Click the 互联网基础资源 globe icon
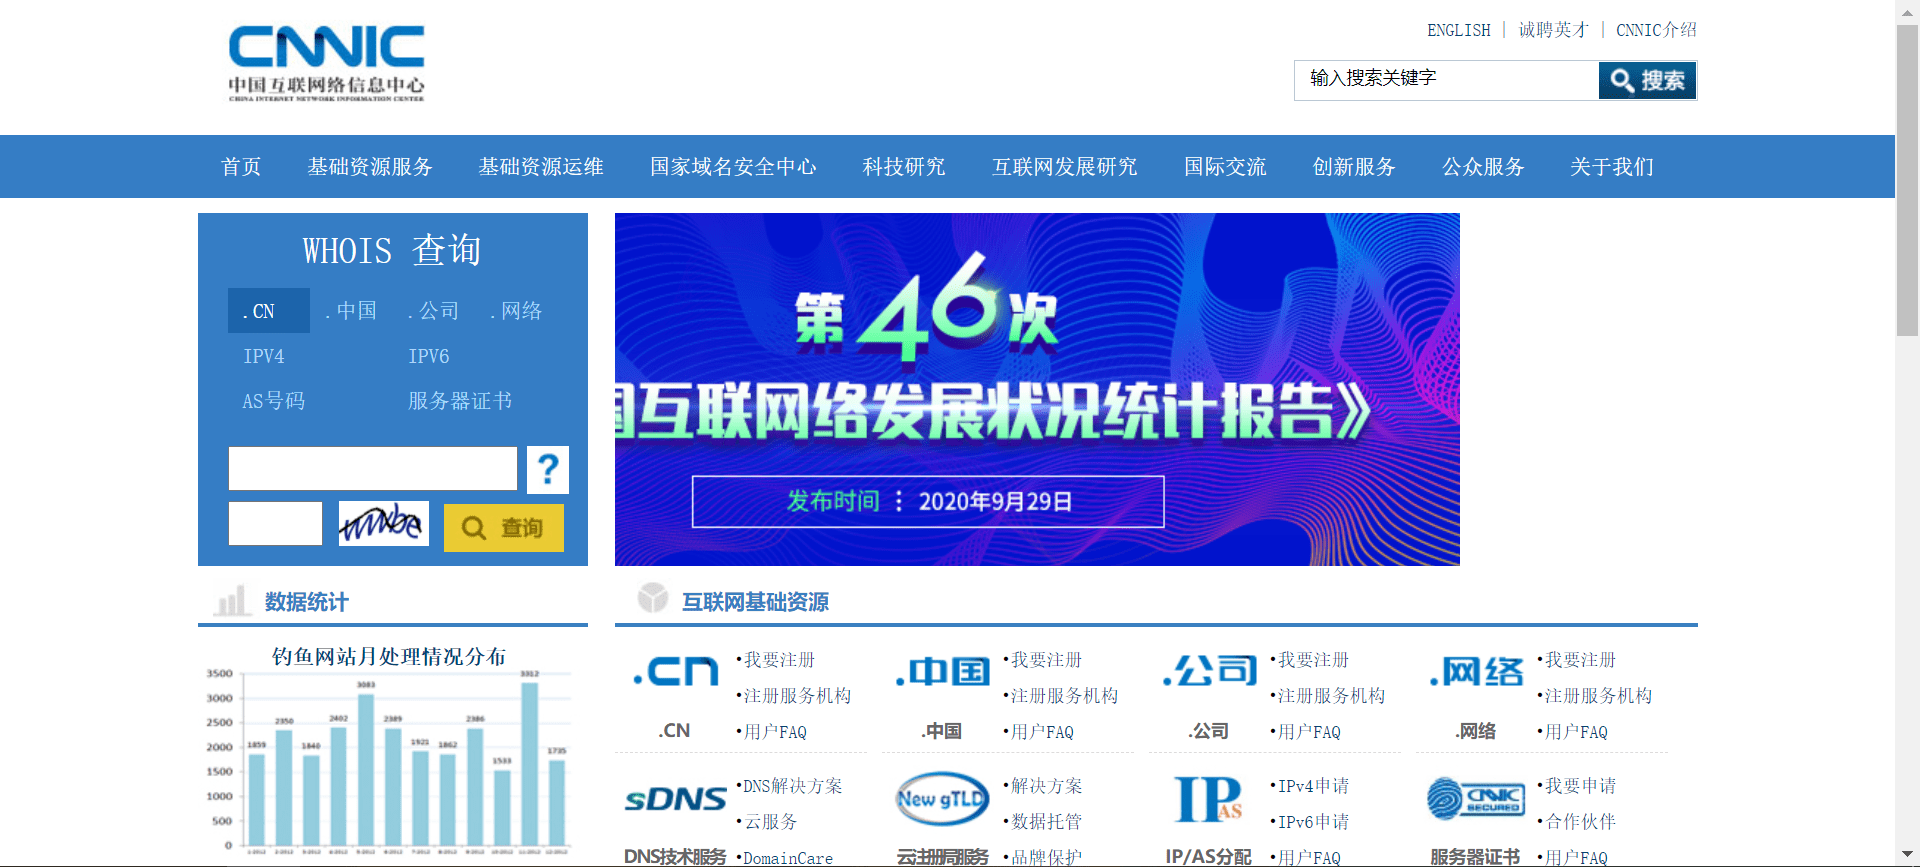 pos(653,598)
